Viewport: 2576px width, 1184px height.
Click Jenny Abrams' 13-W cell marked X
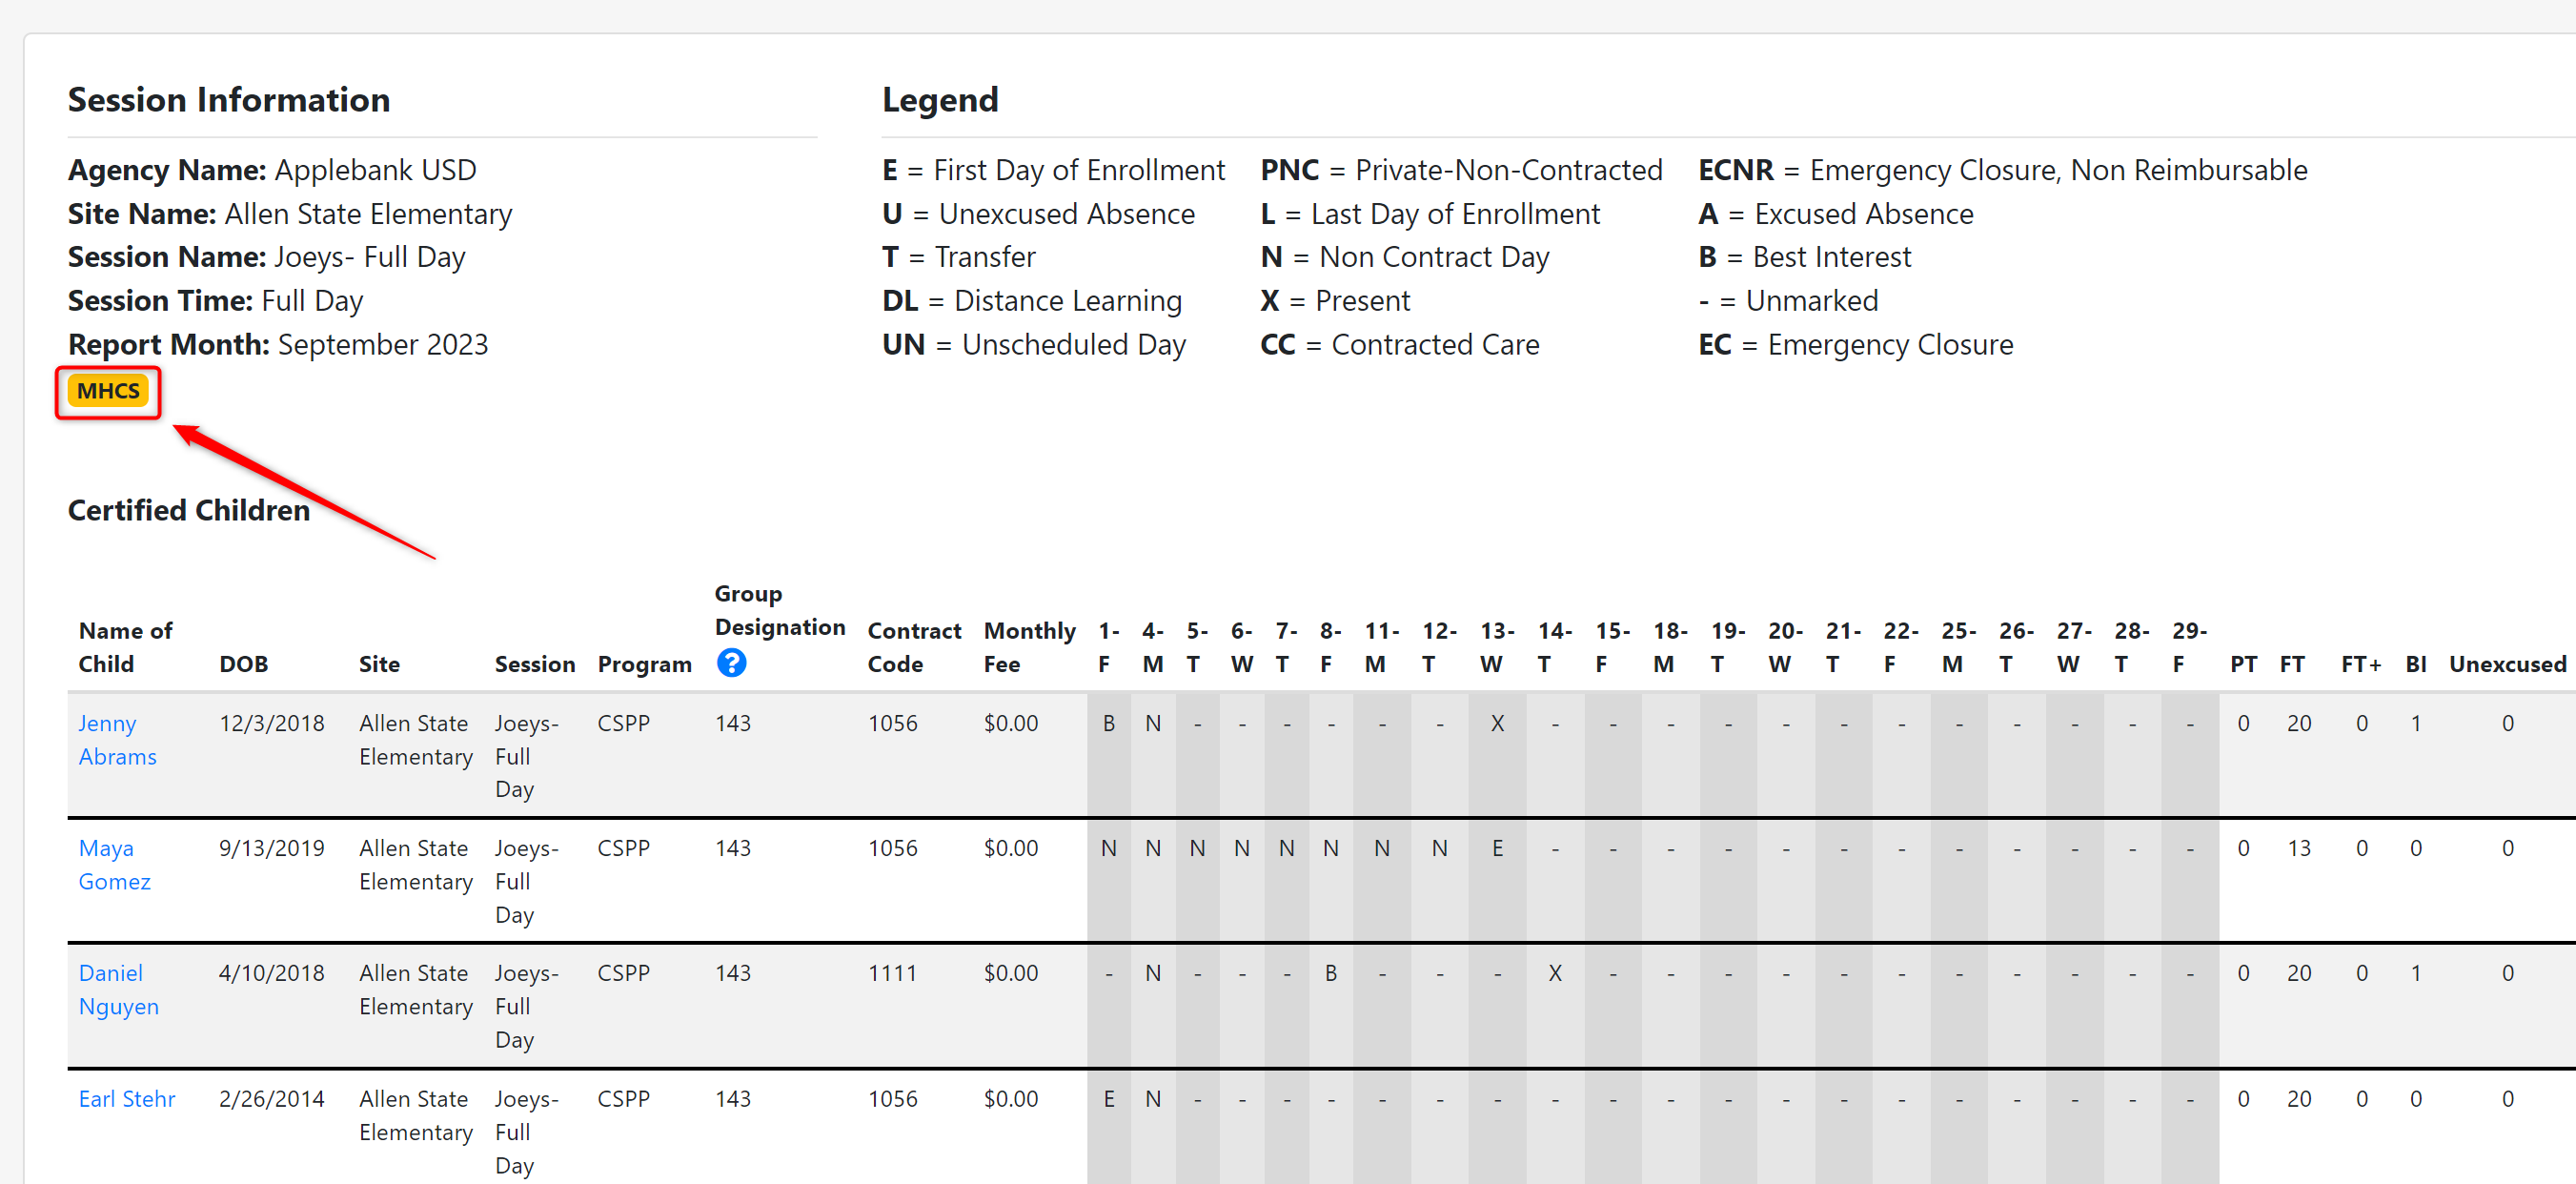(x=1496, y=723)
